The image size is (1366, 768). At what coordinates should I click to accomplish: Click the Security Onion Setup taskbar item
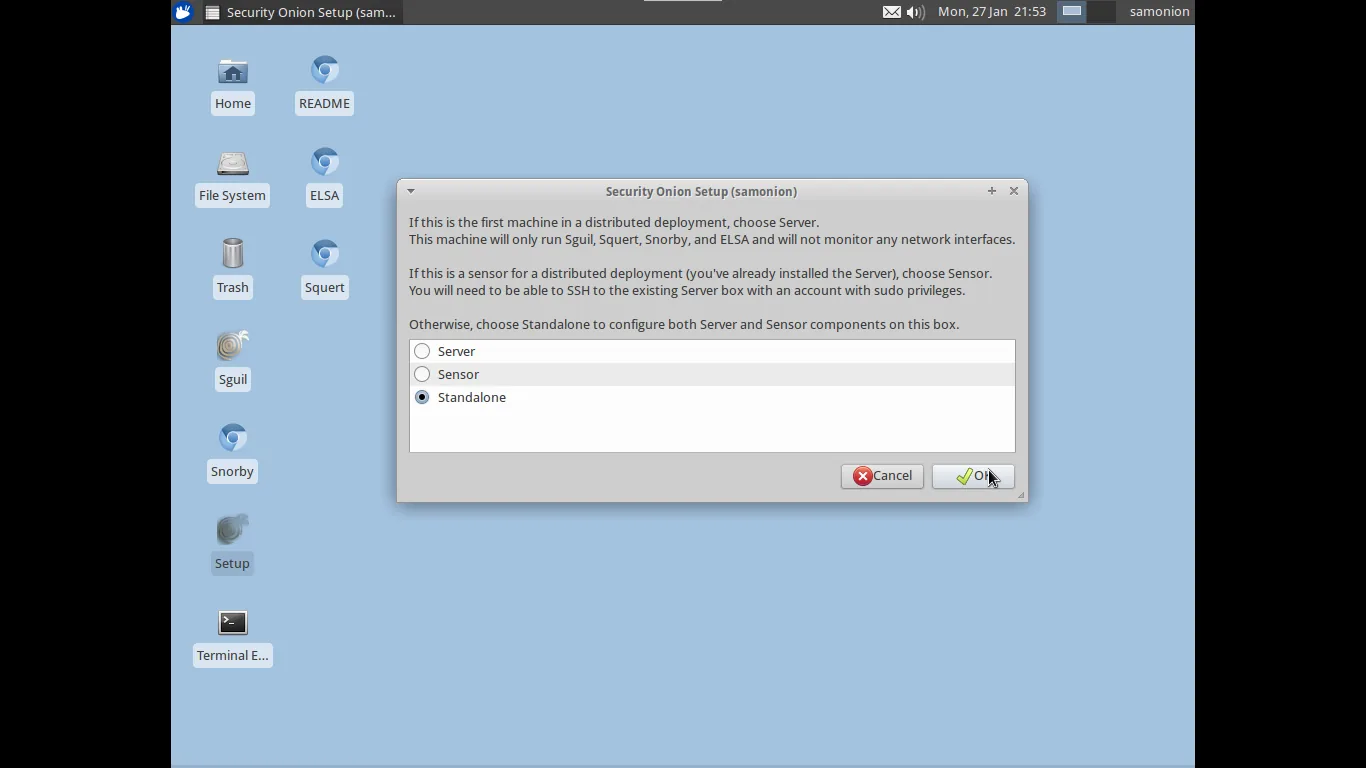pos(302,12)
